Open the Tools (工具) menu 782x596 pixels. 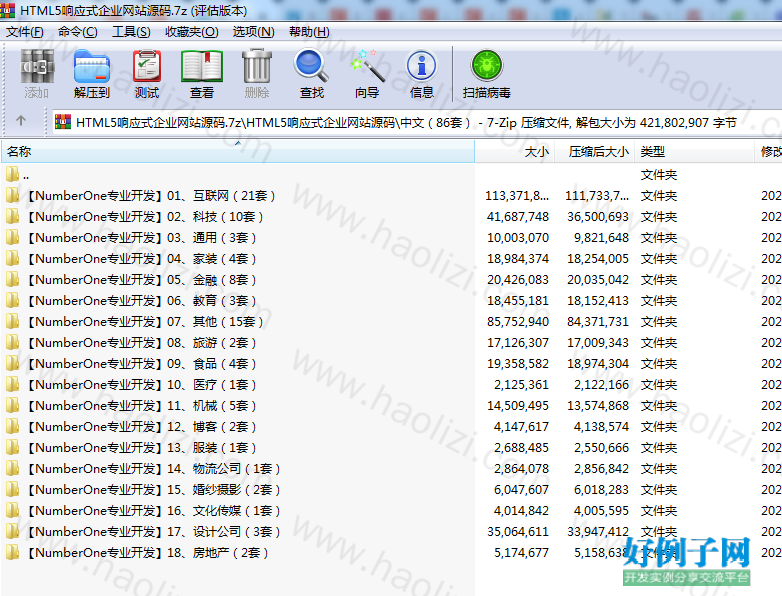(131, 32)
